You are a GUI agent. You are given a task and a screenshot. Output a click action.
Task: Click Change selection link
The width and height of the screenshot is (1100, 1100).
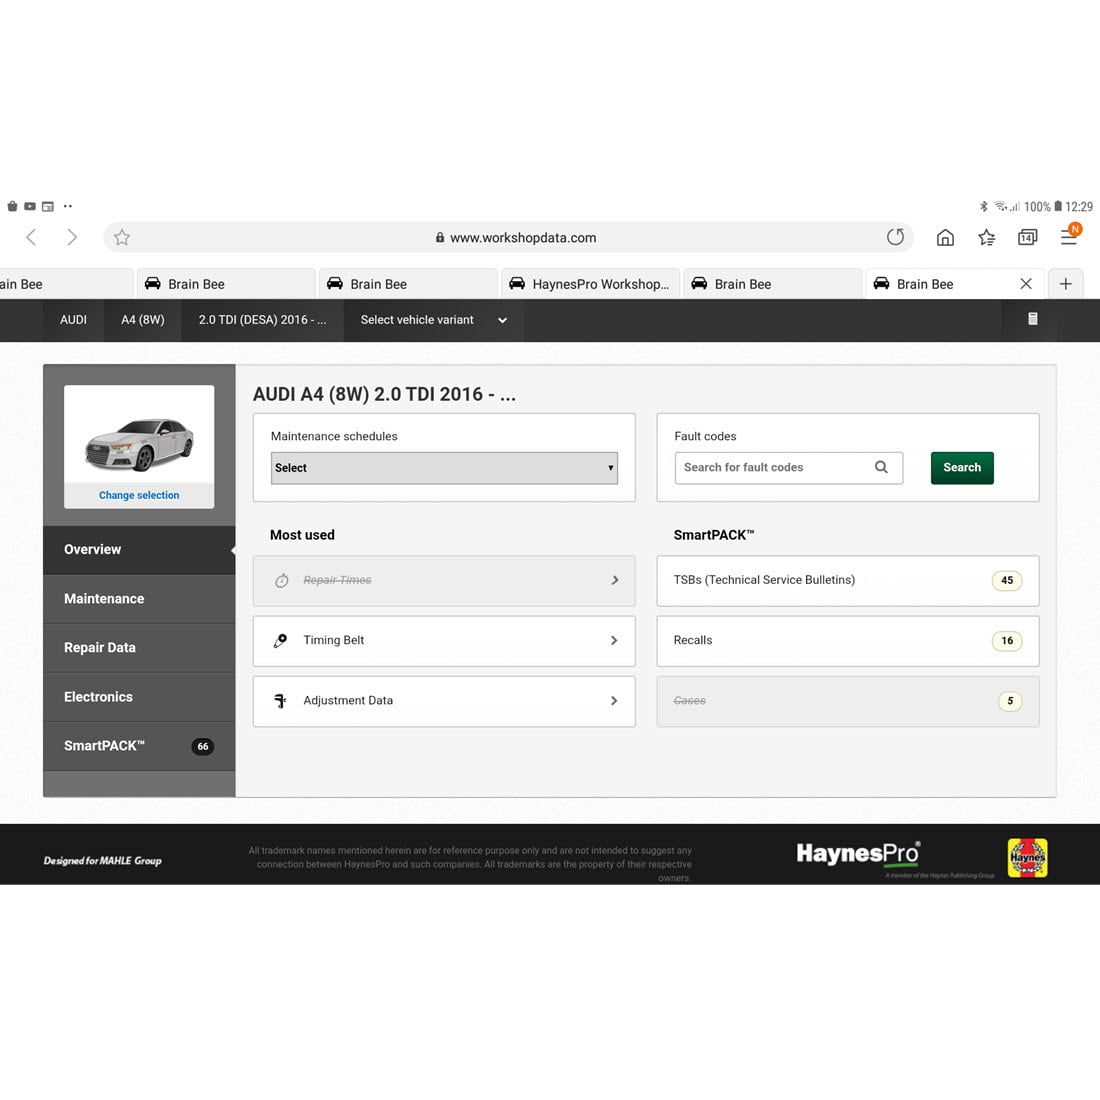pos(139,495)
